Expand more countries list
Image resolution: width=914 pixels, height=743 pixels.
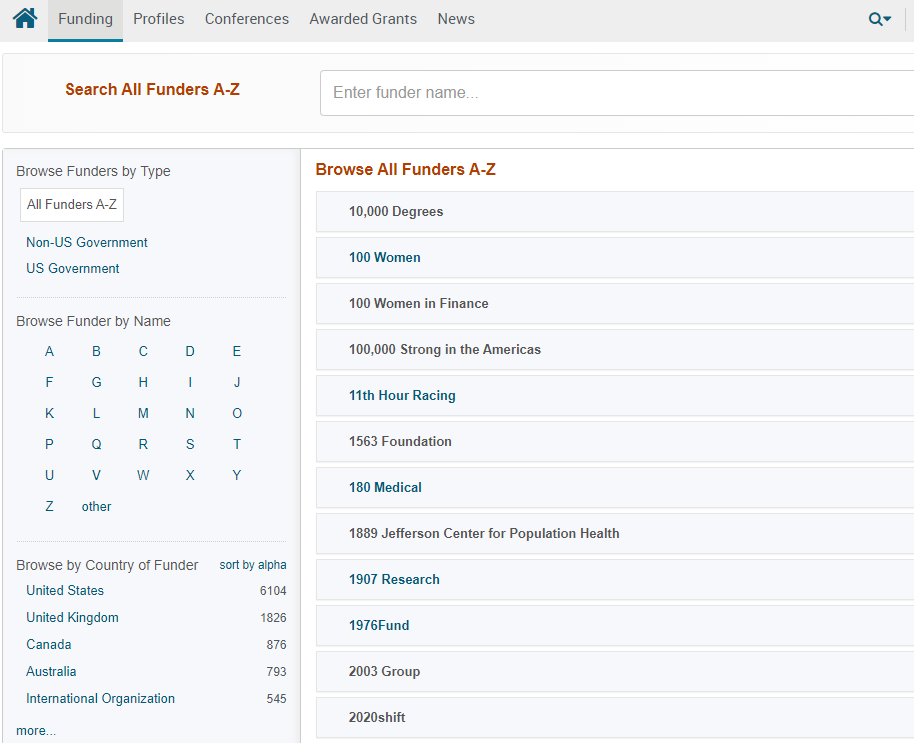36,731
